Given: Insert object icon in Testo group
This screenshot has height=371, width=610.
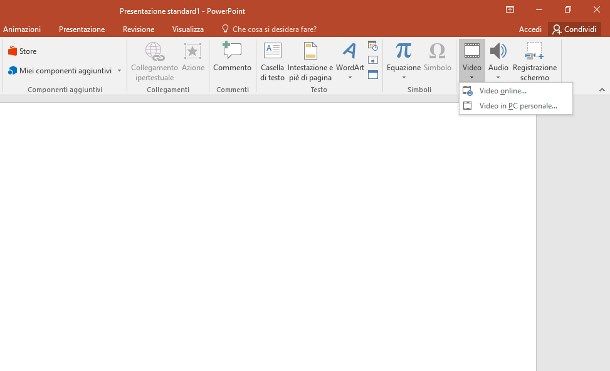Looking at the screenshot, I should (x=373, y=74).
